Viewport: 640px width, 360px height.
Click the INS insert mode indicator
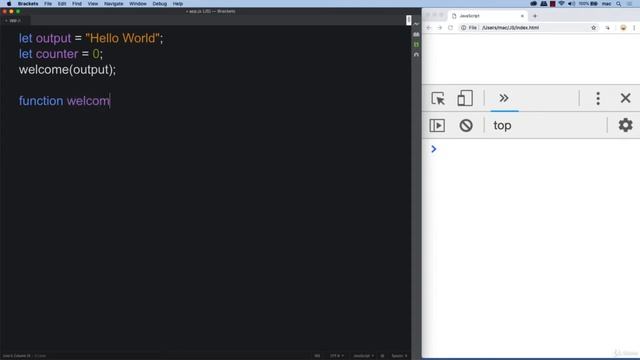317,356
